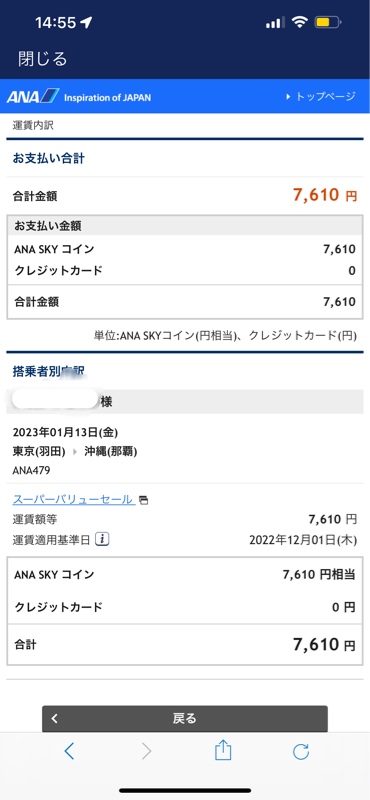Open the share sheet icon
Image resolution: width=370 pixels, height=800 pixels.
click(223, 751)
